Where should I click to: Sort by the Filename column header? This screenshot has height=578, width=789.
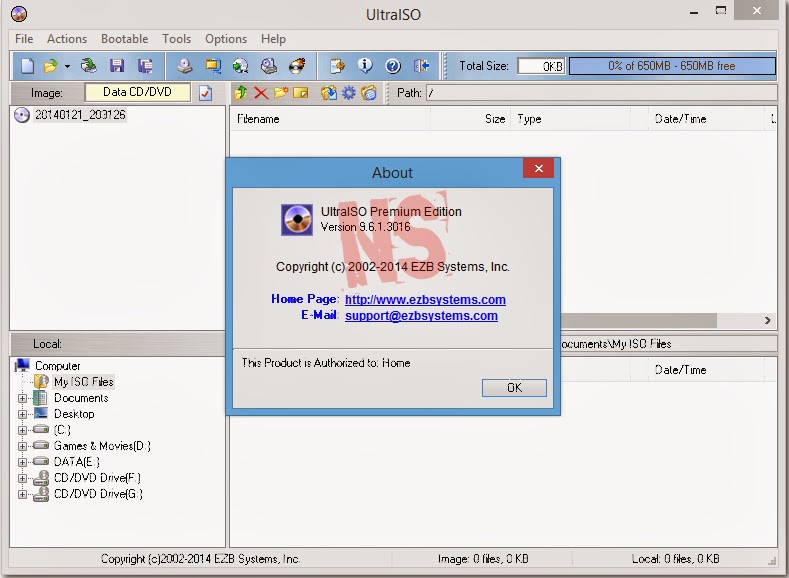coord(330,119)
